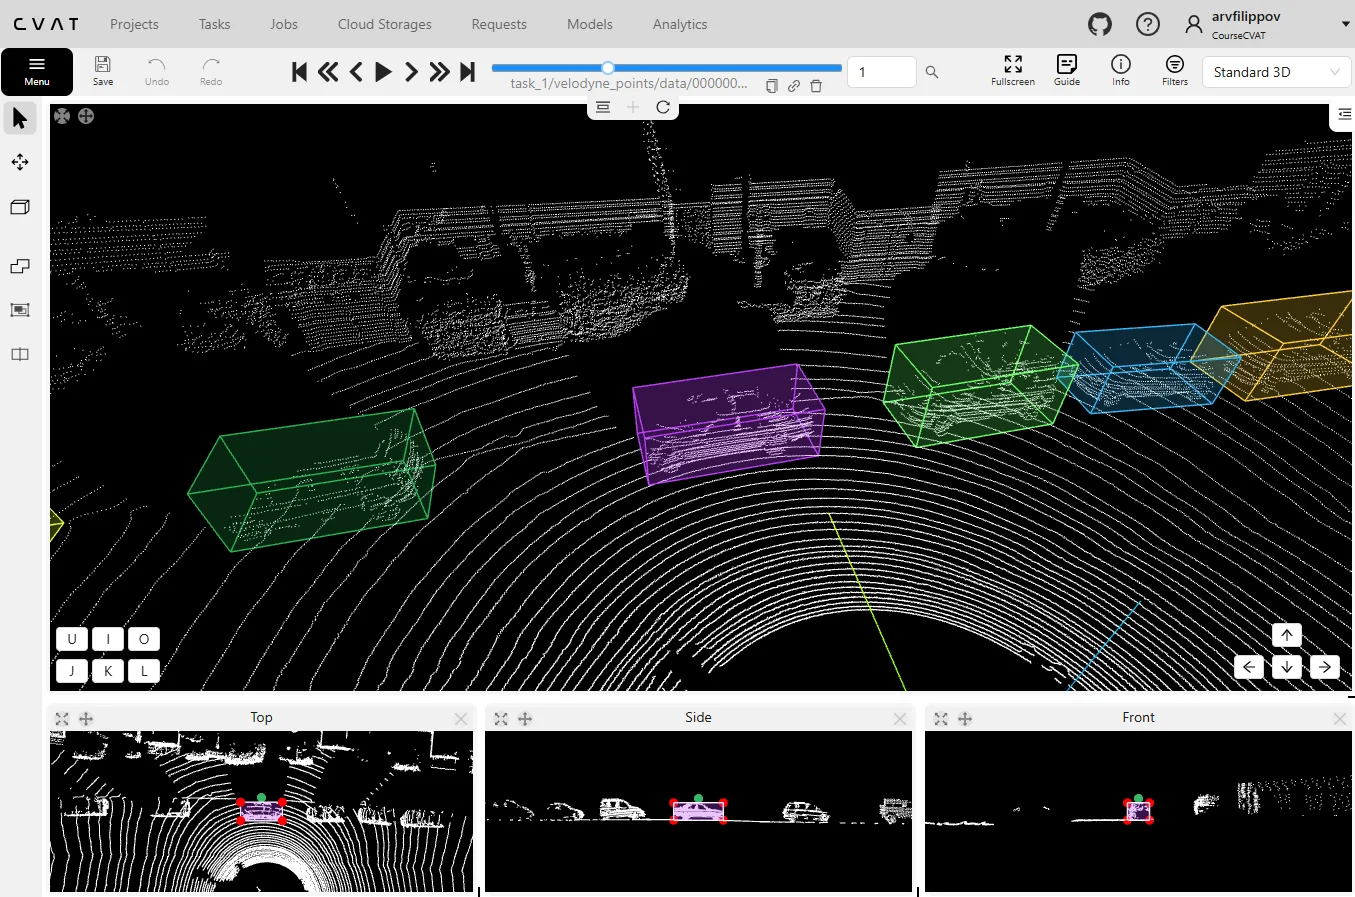Delete the current frame with trash icon
This screenshot has height=897, width=1355.
point(816,86)
